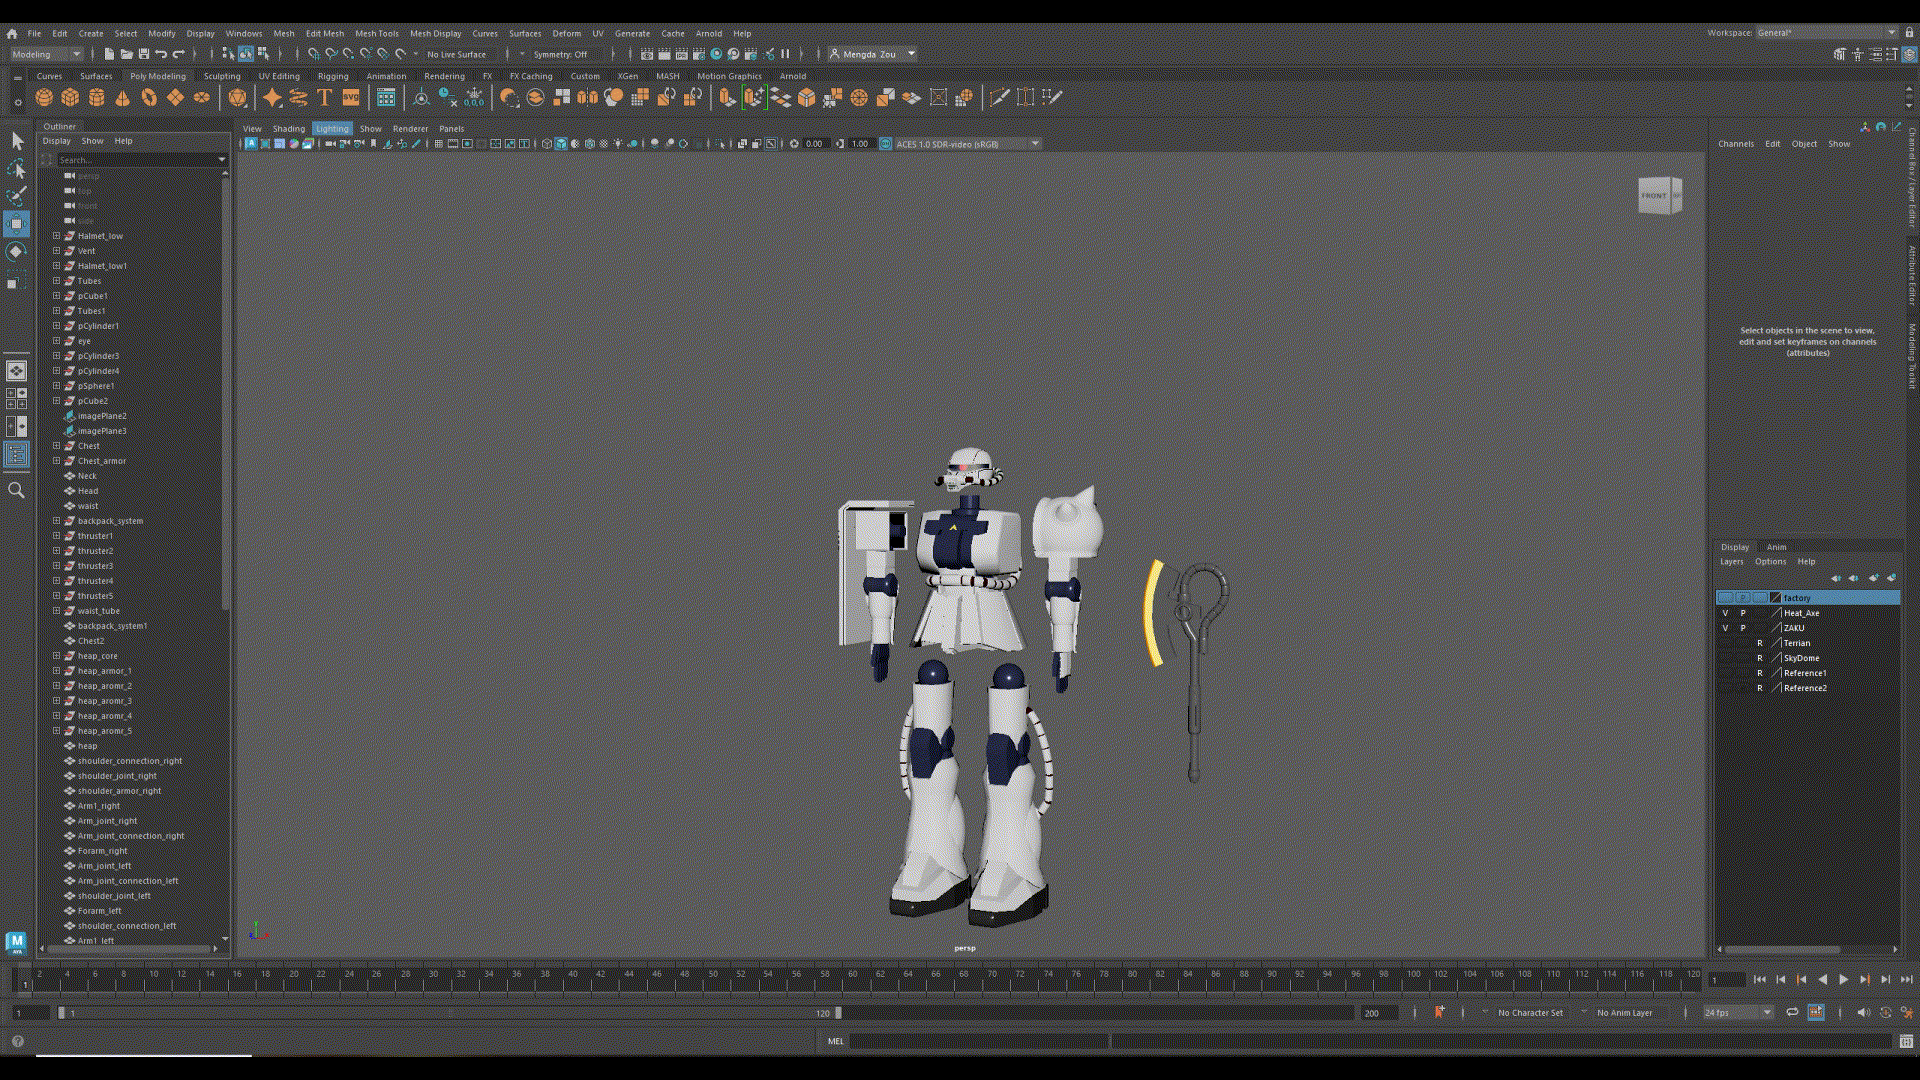This screenshot has width=1920, height=1080.
Task: Click the Symmetry: Off button
Action: click(x=560, y=54)
